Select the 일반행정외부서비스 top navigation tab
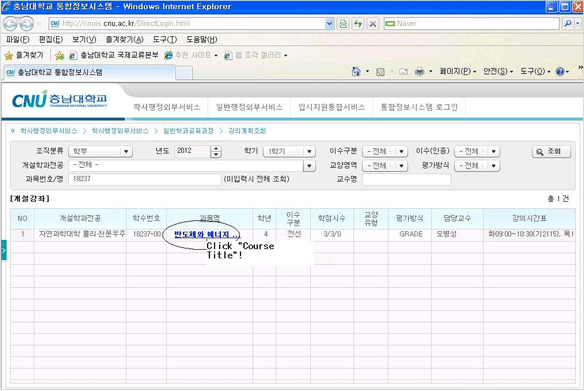 click(x=249, y=107)
